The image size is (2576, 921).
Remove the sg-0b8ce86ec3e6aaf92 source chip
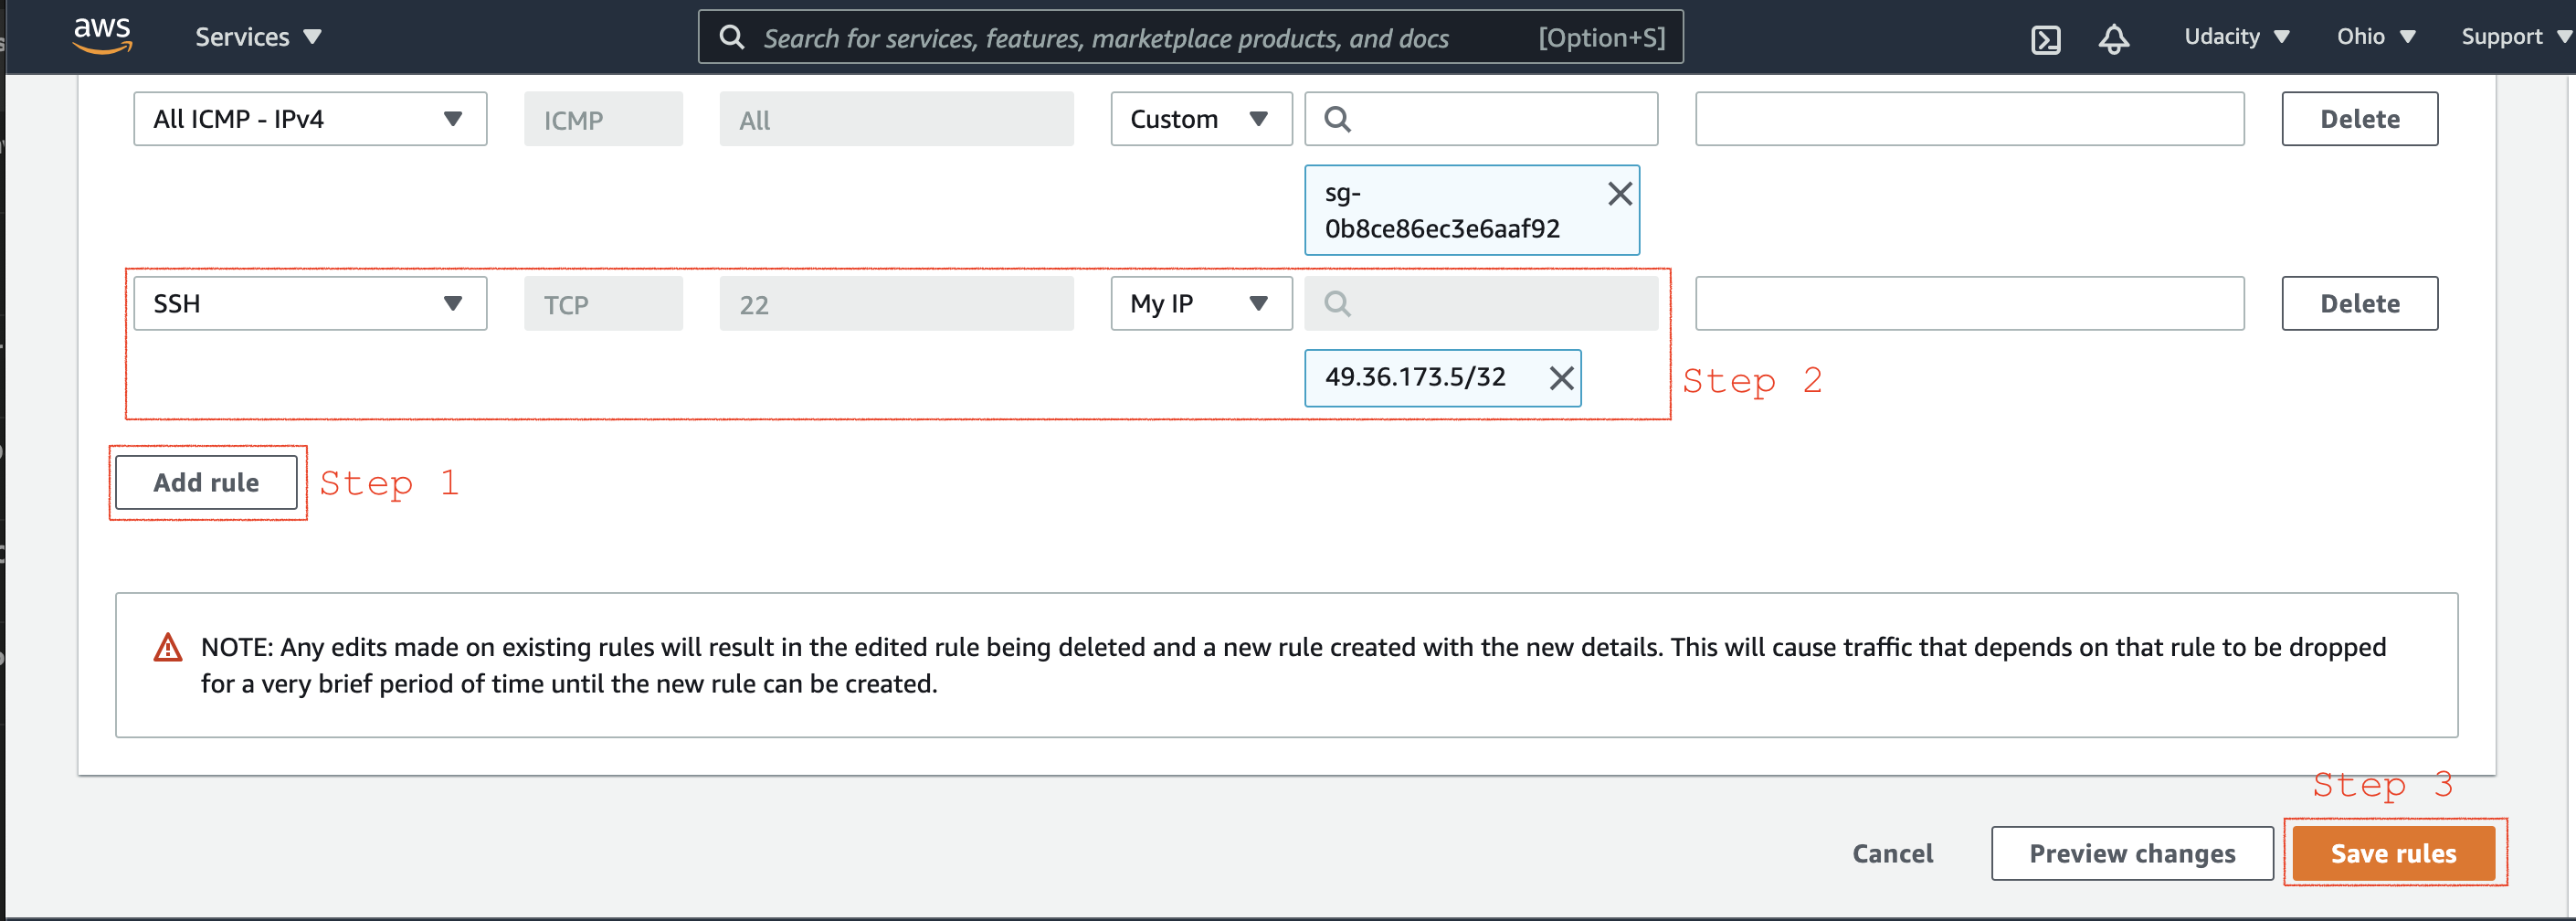coord(1620,193)
